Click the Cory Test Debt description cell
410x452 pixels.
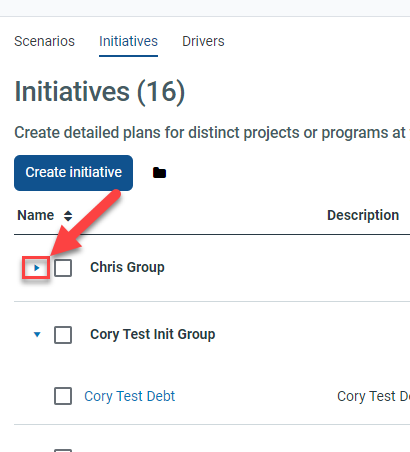point(373,396)
